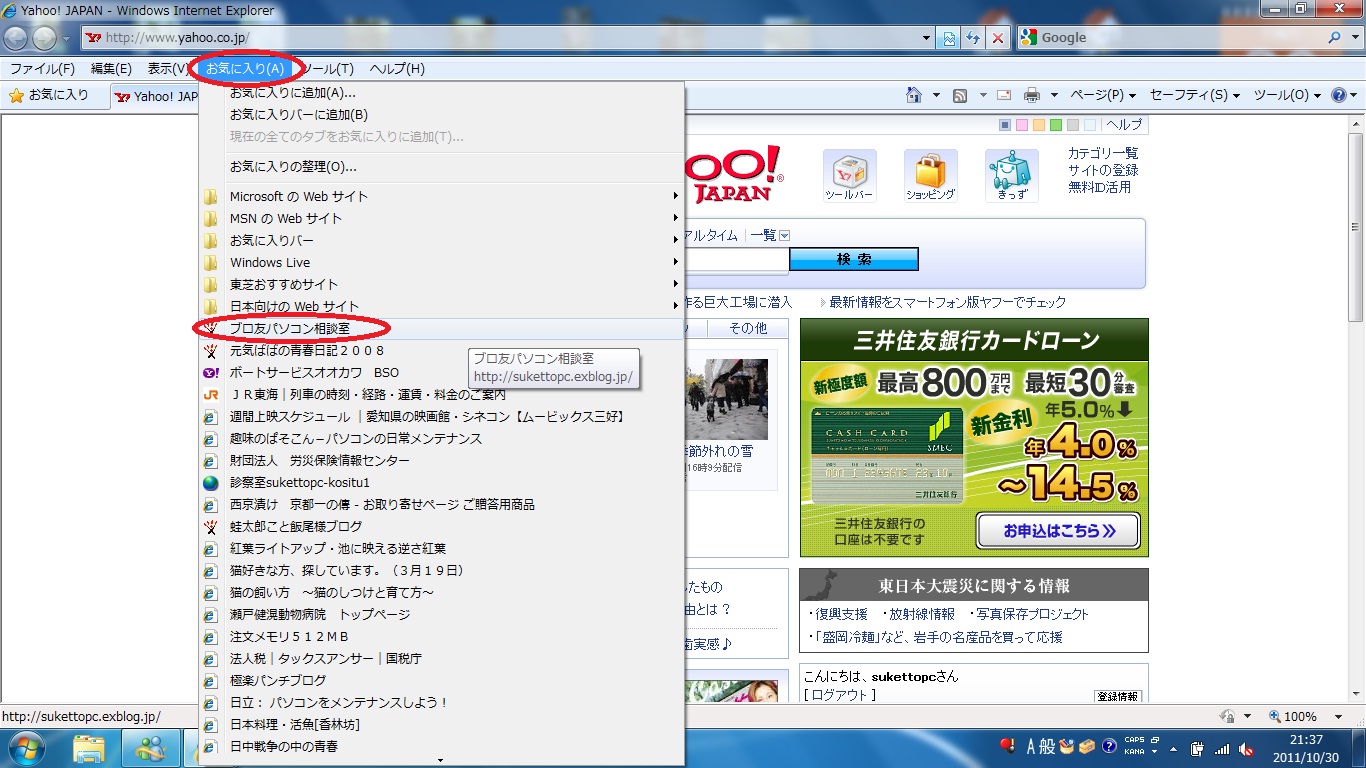Open the Home button dropdown arrow
Screen dimensions: 1366x768
(936, 95)
